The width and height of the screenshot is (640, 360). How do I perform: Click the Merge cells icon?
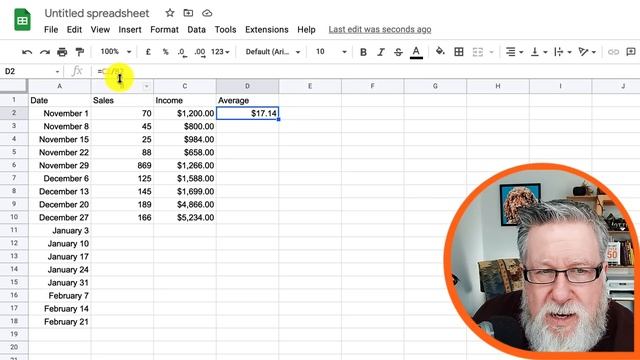[x=478, y=52]
